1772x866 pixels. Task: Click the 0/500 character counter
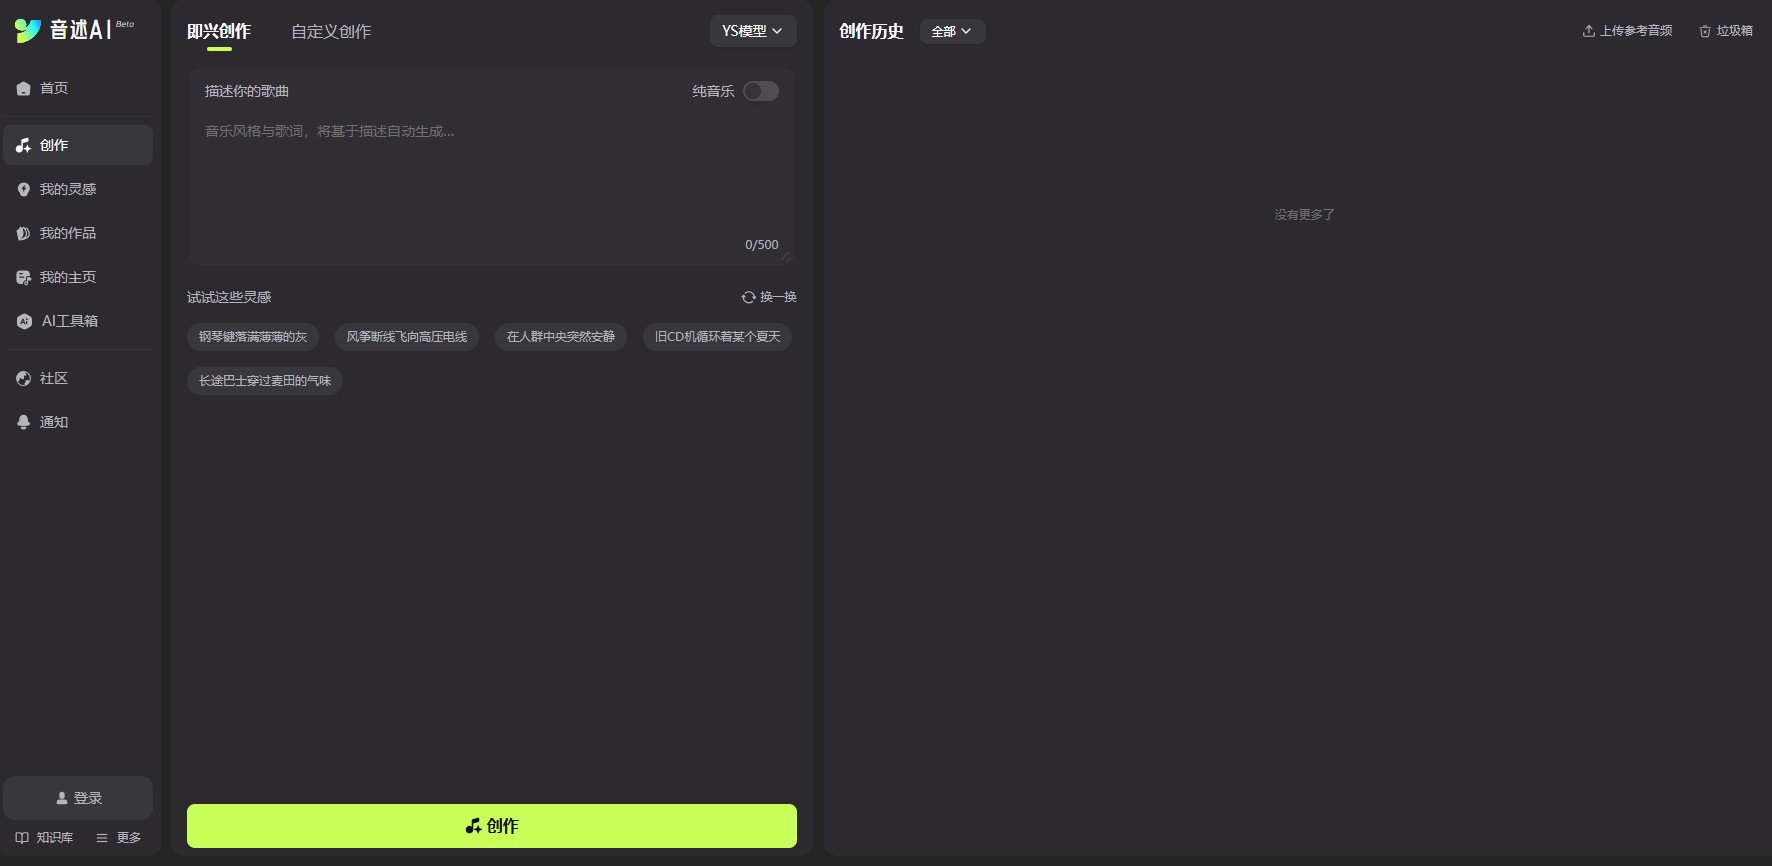click(x=762, y=245)
